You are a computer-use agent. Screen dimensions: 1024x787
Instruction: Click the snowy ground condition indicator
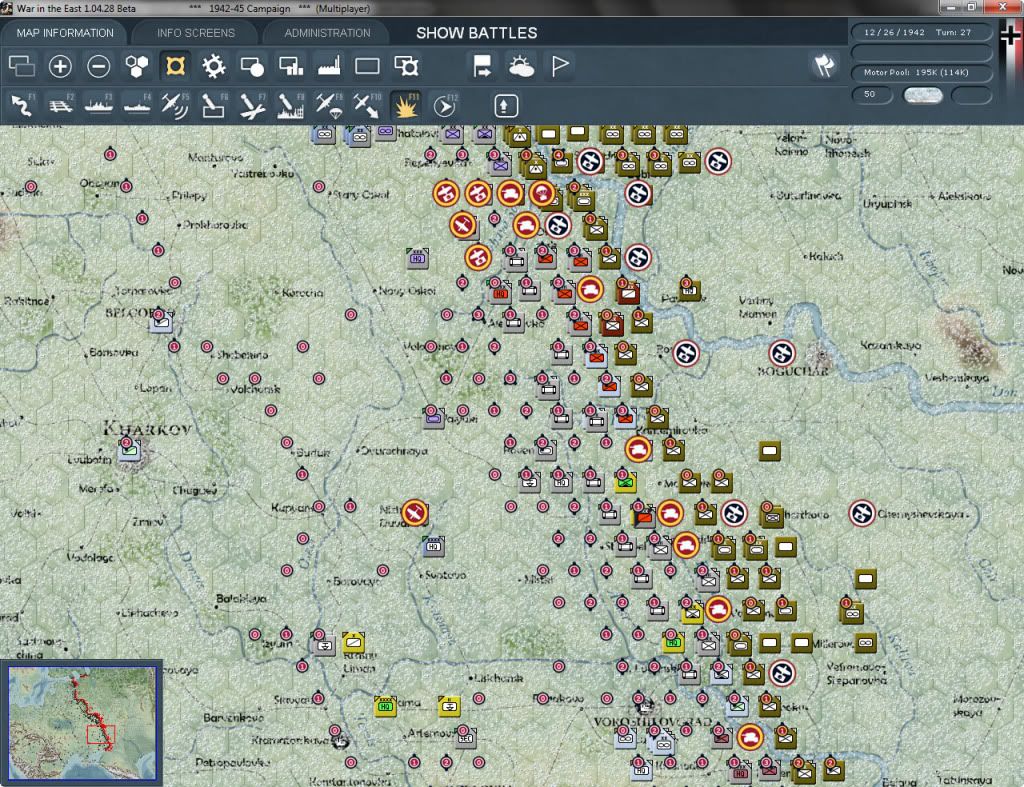click(x=922, y=95)
